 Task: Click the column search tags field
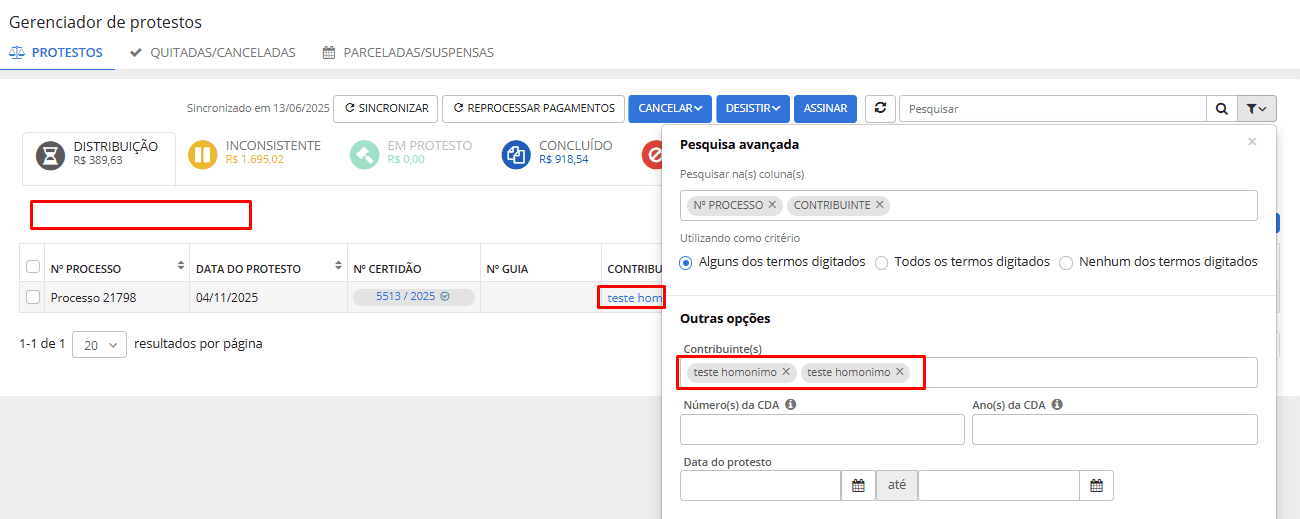[968, 205]
